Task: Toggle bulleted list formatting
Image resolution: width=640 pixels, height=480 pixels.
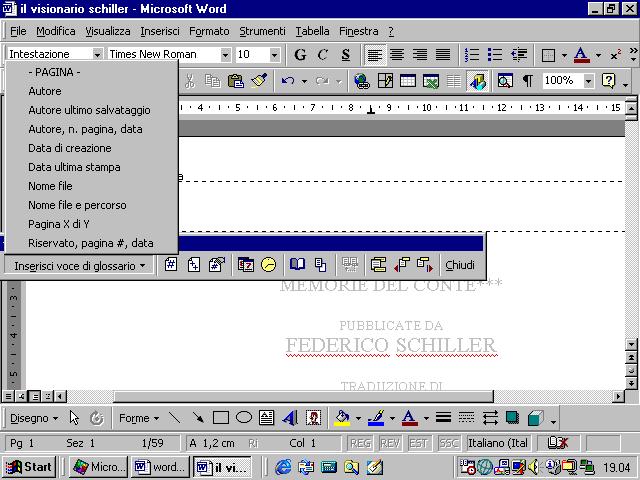Action: pyautogui.click(x=495, y=55)
